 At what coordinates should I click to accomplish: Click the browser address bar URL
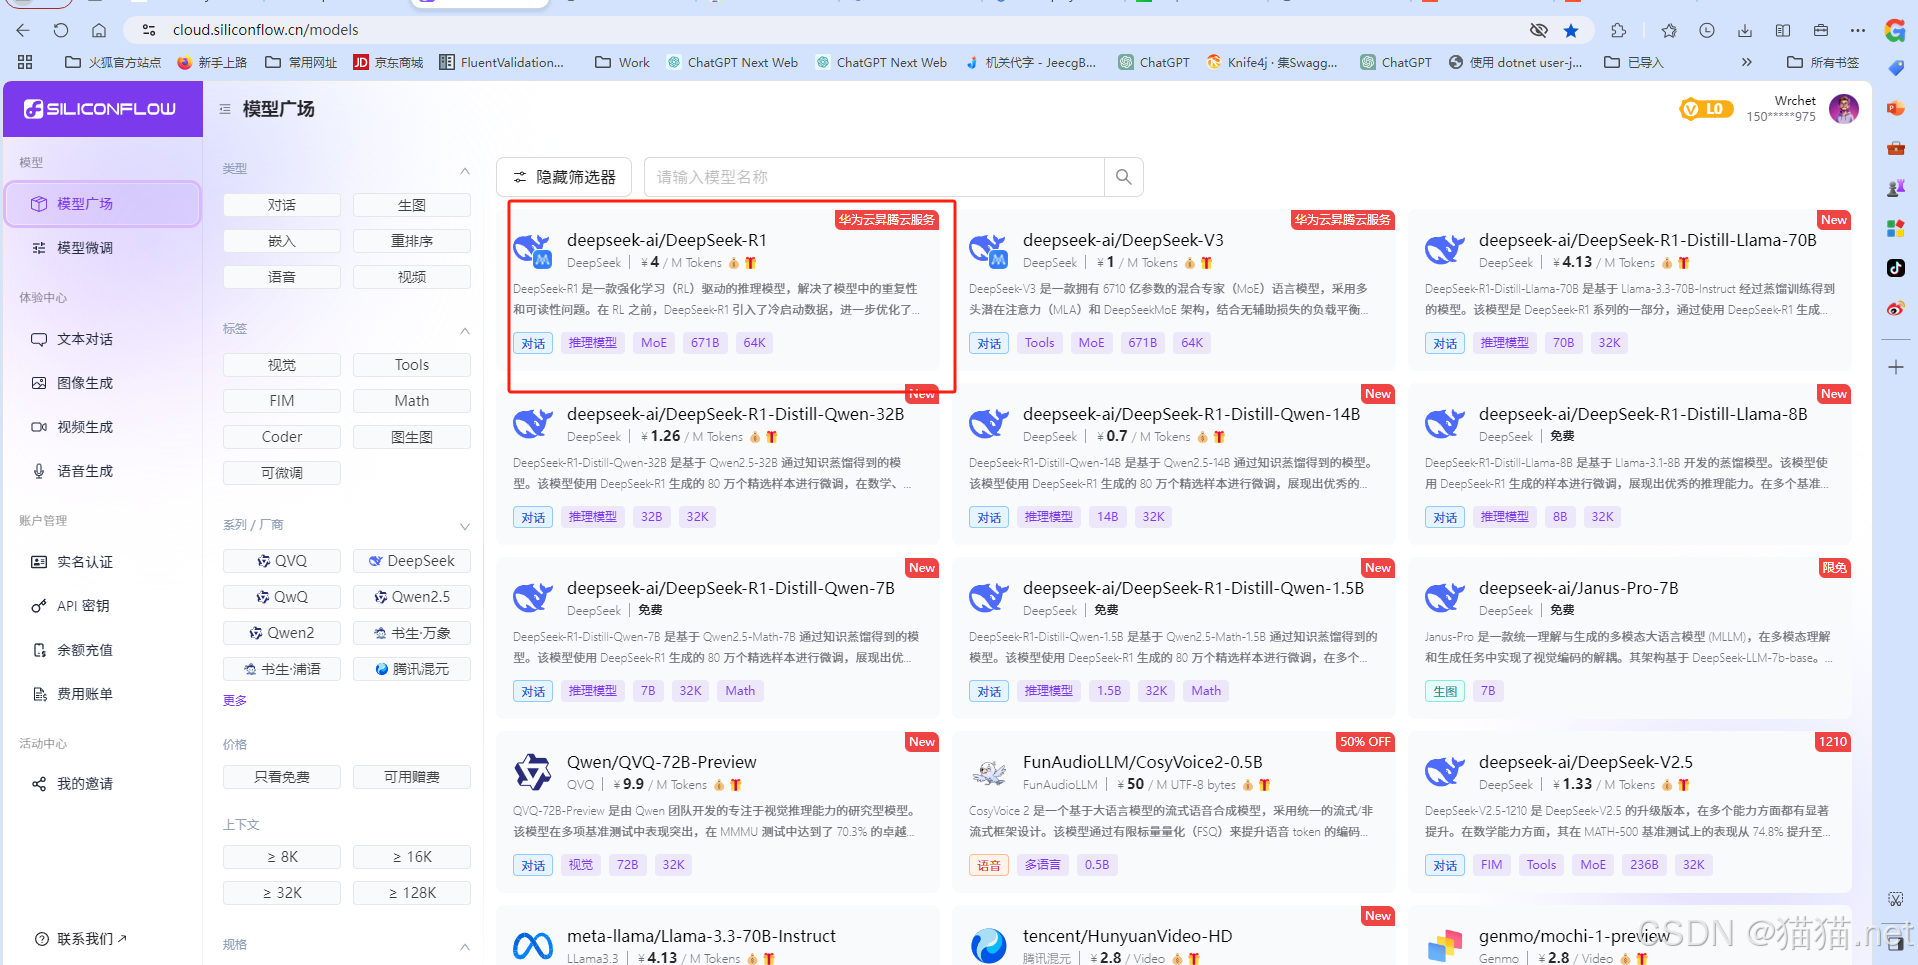tap(266, 30)
